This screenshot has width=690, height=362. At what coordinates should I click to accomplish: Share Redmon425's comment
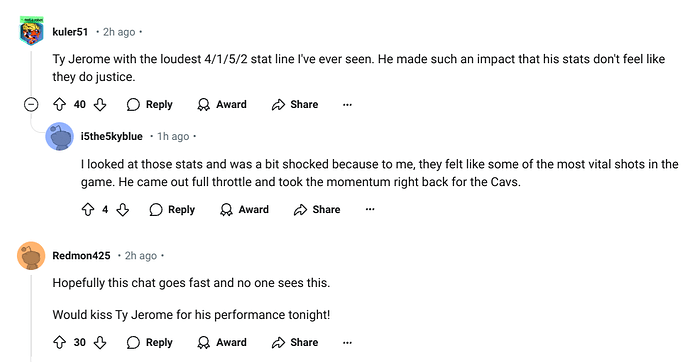pos(295,343)
